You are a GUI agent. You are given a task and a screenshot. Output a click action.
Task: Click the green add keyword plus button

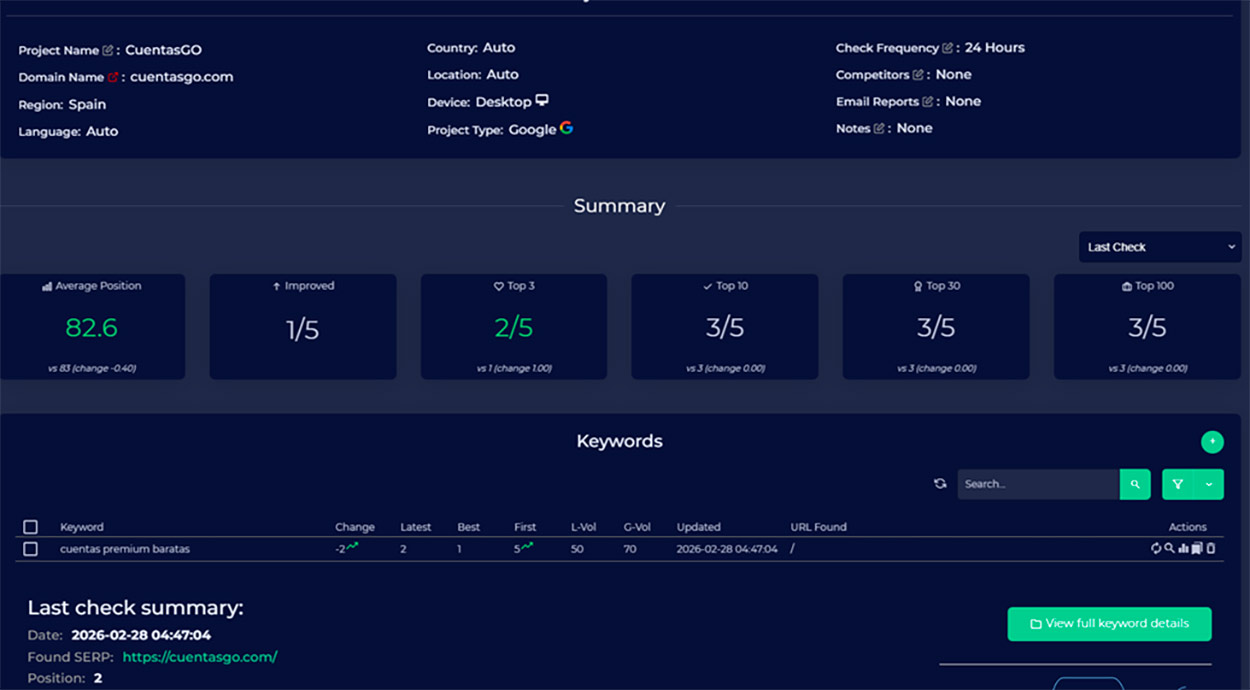click(1211, 442)
